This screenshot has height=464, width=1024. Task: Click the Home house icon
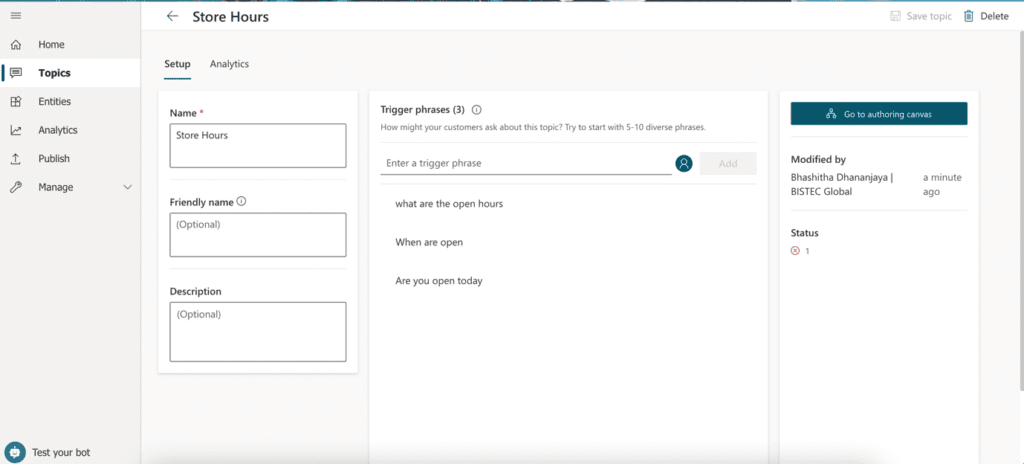click(x=16, y=44)
